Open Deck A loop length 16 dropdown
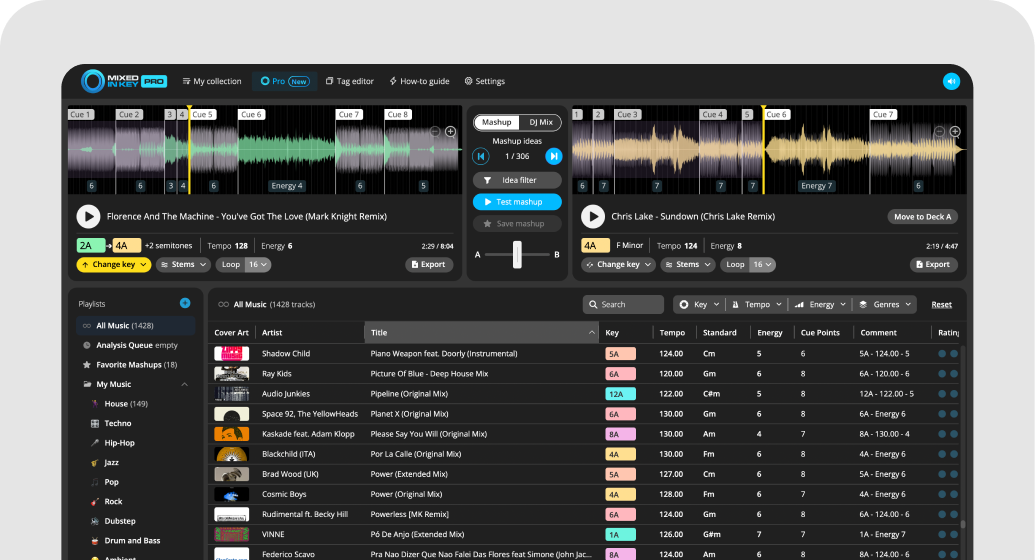The image size is (1035, 560). click(x=258, y=265)
